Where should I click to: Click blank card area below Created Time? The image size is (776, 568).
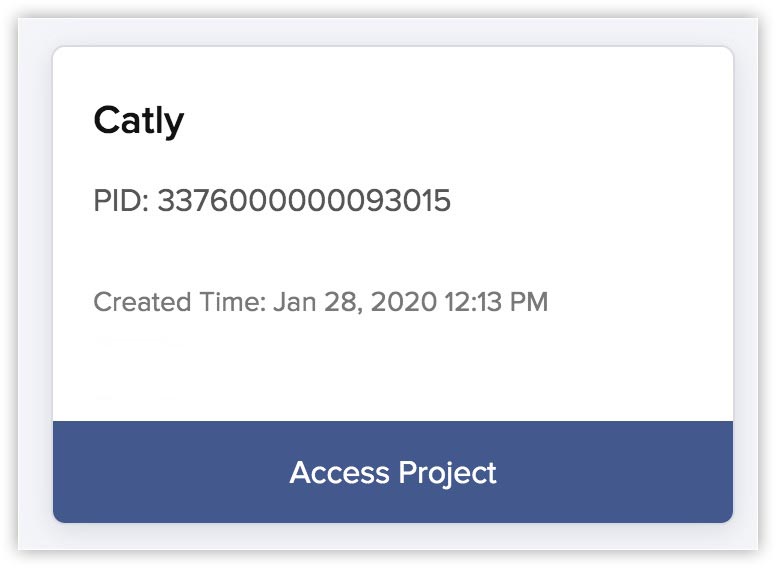point(393,370)
